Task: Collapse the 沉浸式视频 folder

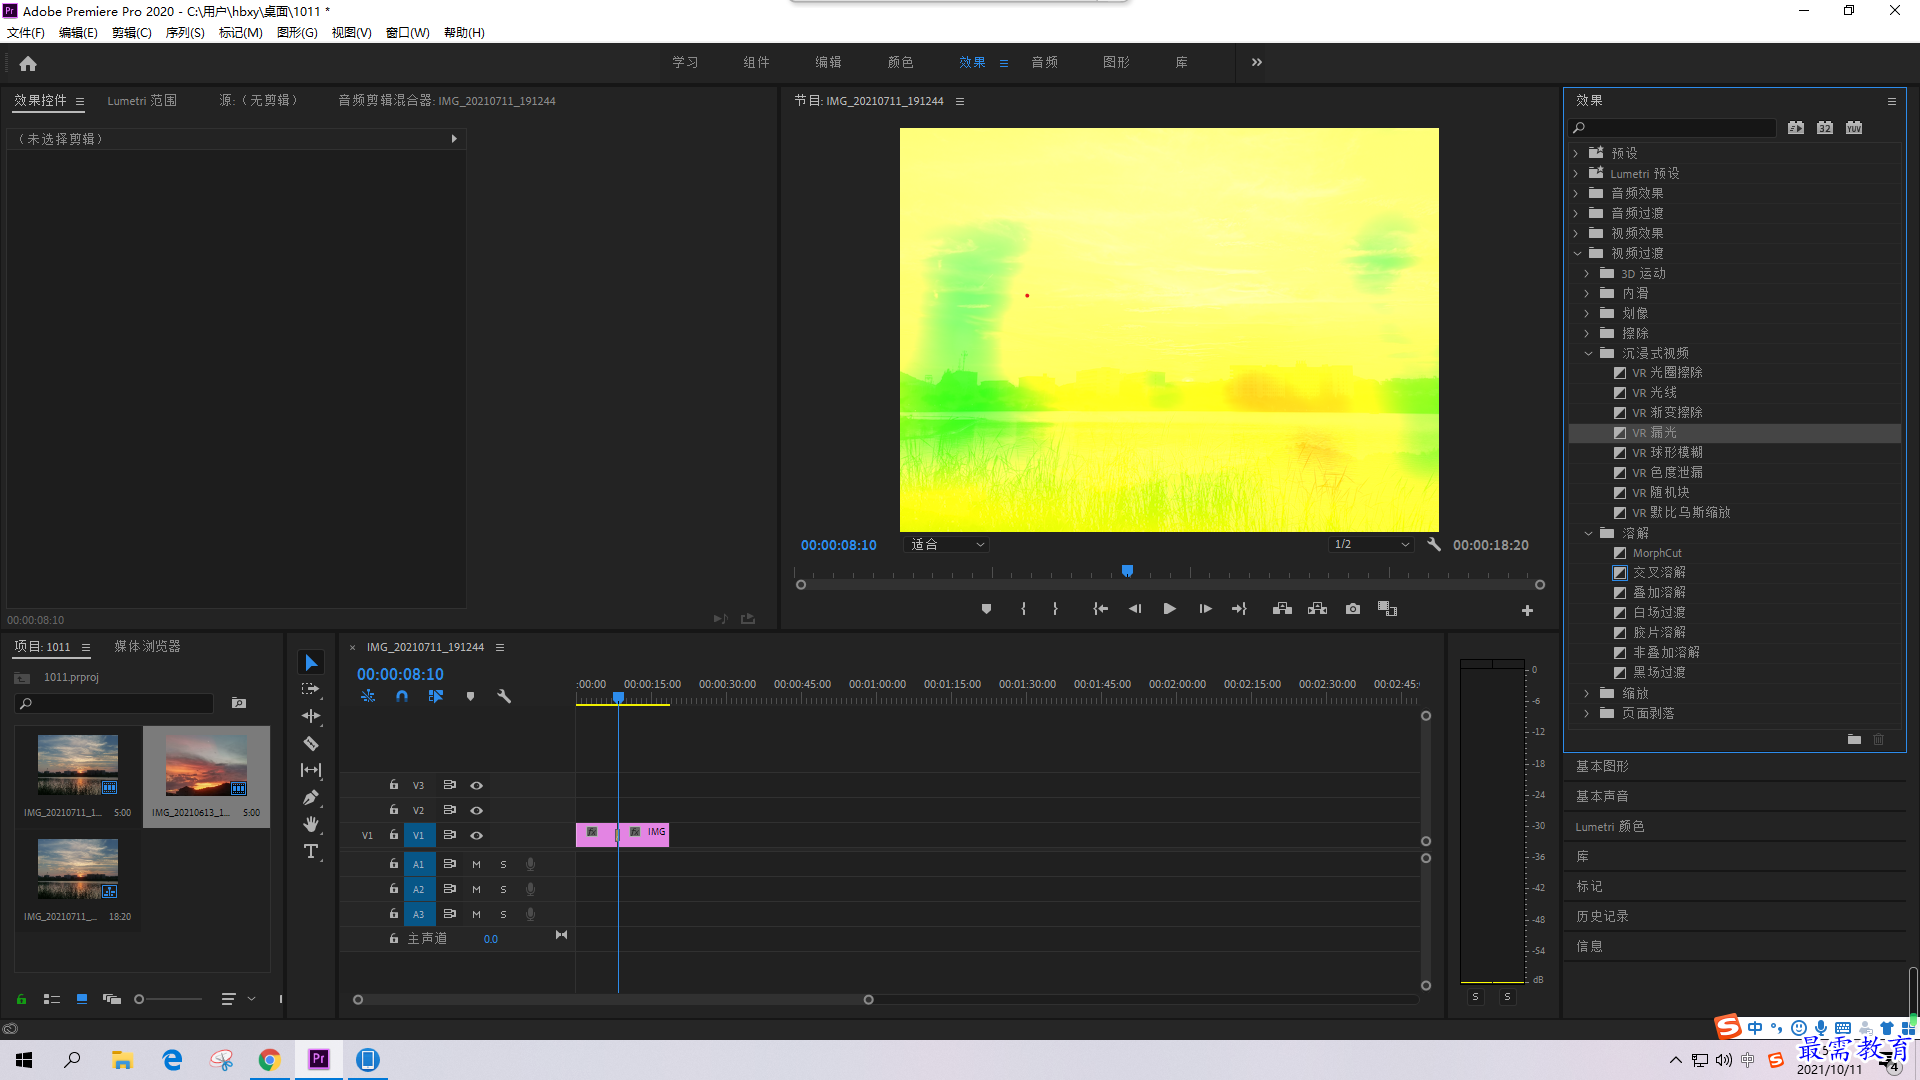Action: [1588, 353]
